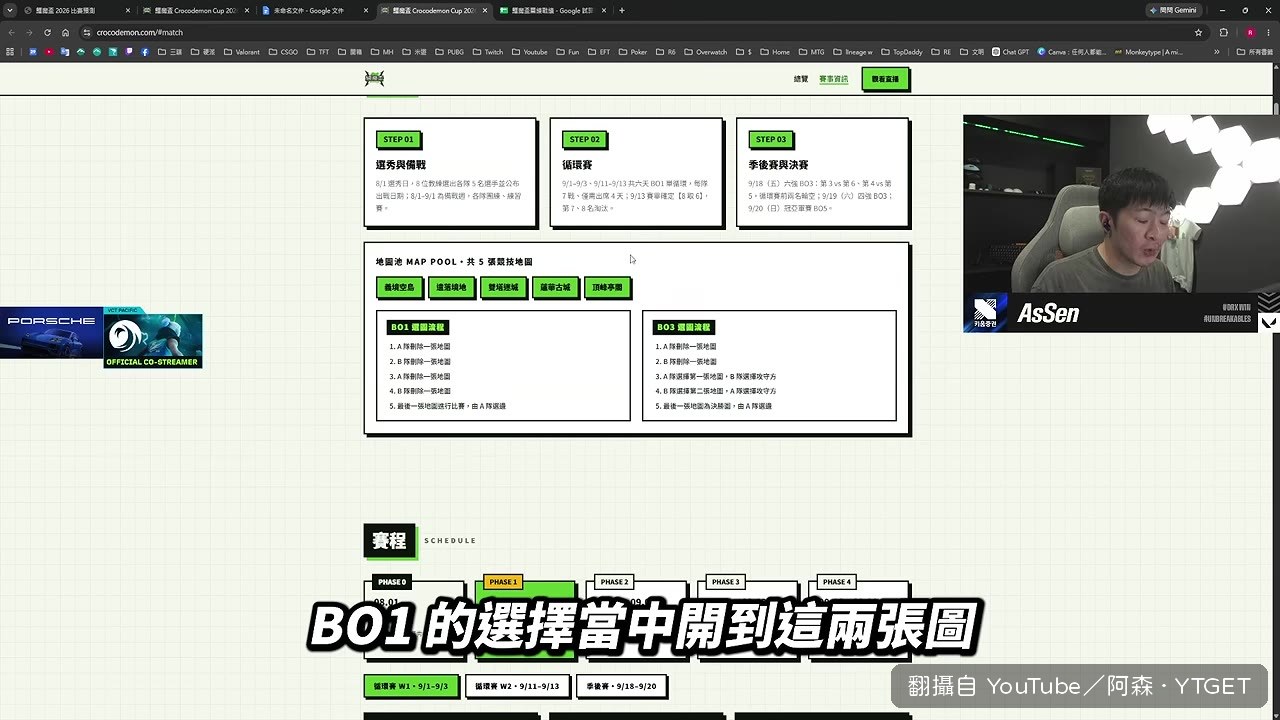The image size is (1280, 720).
Task: Open the 所有書籤 folder
Action: coord(1254,52)
